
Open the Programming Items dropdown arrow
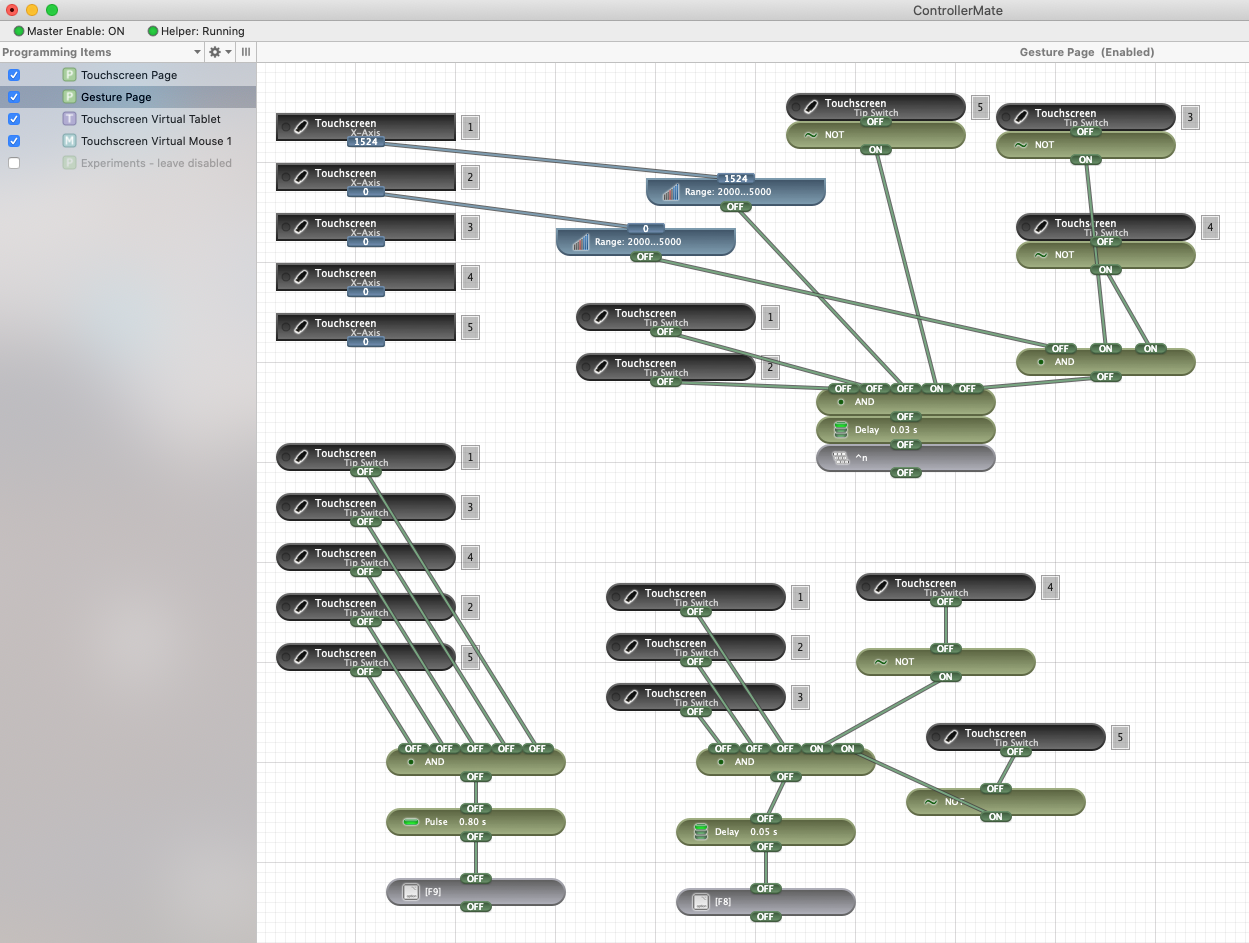197,52
